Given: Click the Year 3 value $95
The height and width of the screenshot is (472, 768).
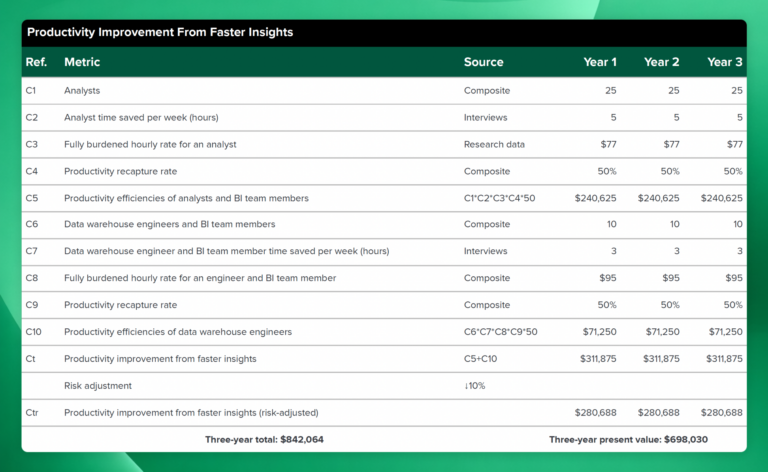Looking at the screenshot, I should (734, 278).
